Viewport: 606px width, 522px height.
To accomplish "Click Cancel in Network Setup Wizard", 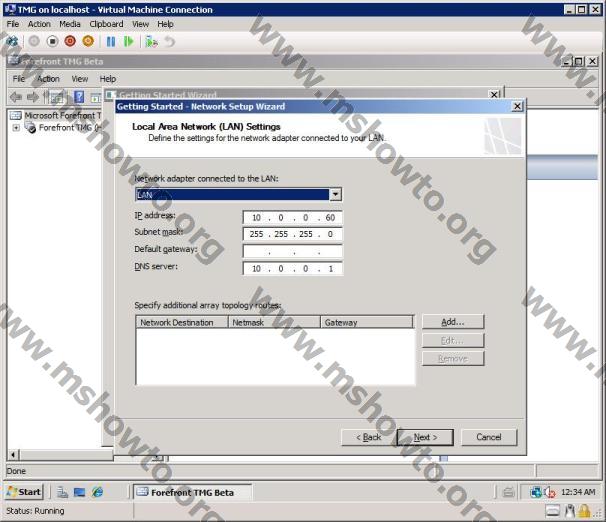I will coord(489,437).
